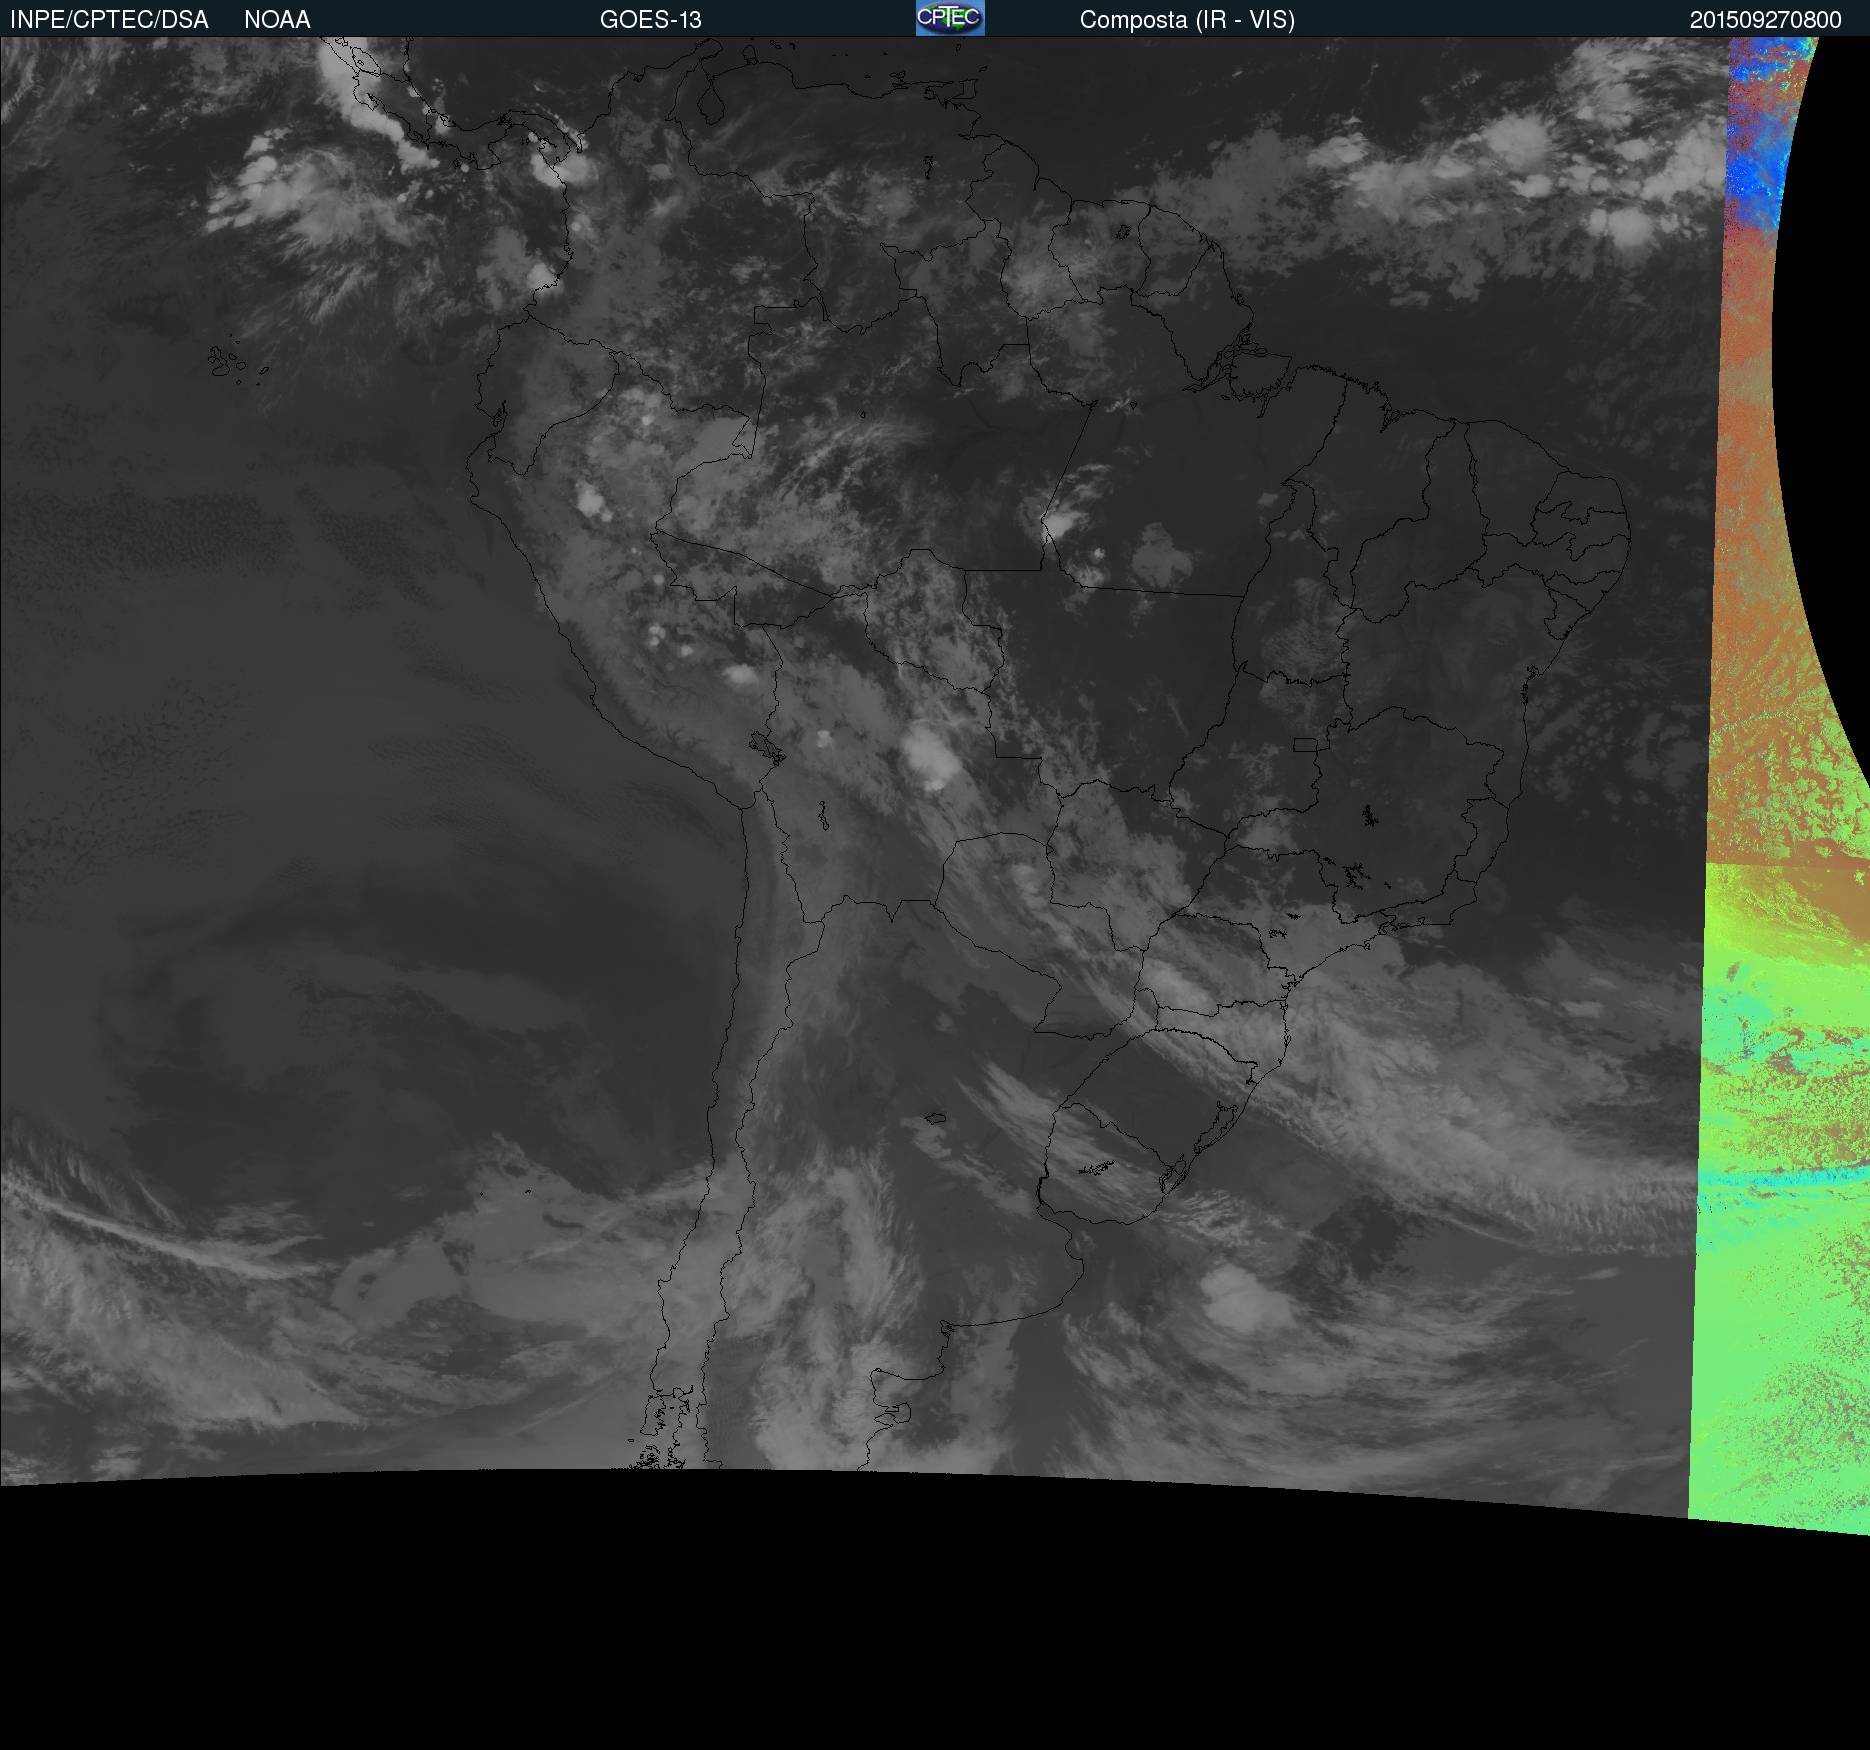Click the NOAA label in header
This screenshot has width=1870, height=1750.
tap(277, 20)
